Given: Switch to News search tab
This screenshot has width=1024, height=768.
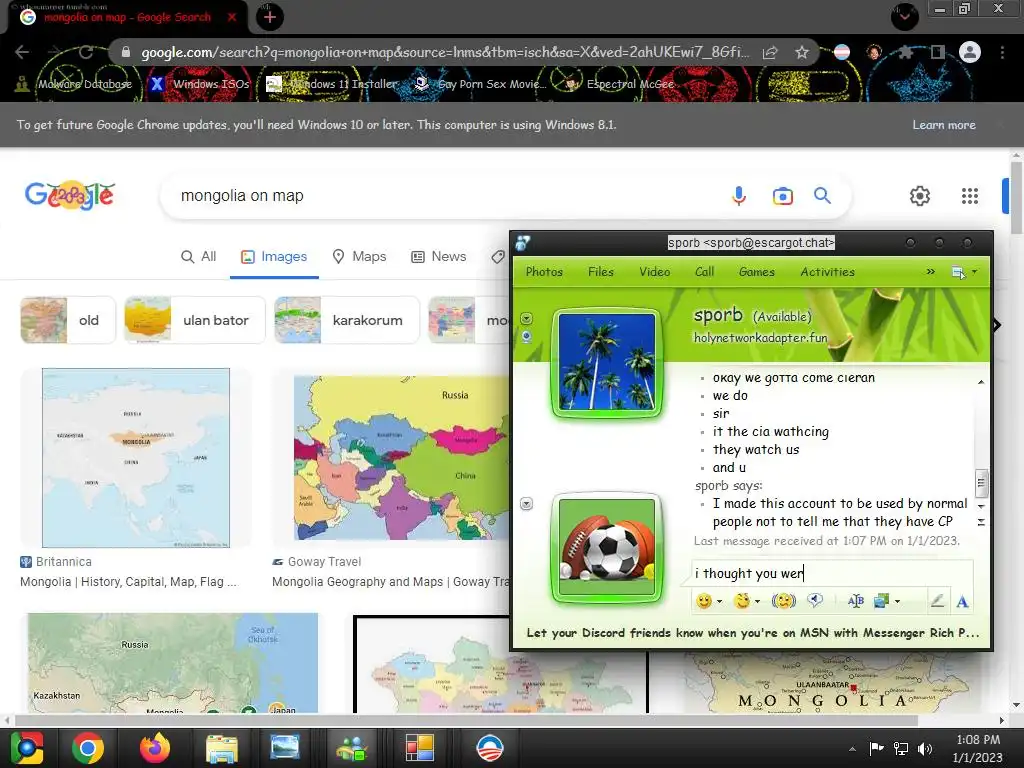Looking at the screenshot, I should 439,257.
